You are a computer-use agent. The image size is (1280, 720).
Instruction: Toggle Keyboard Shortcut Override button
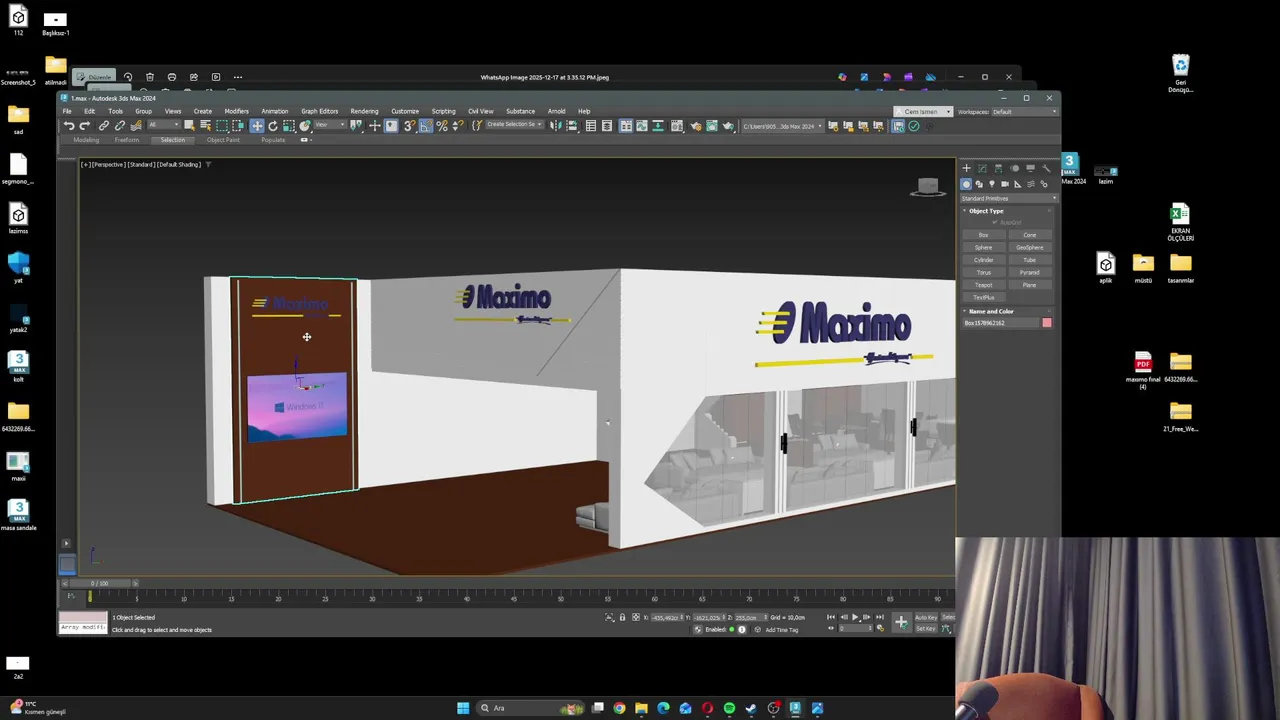(x=391, y=125)
